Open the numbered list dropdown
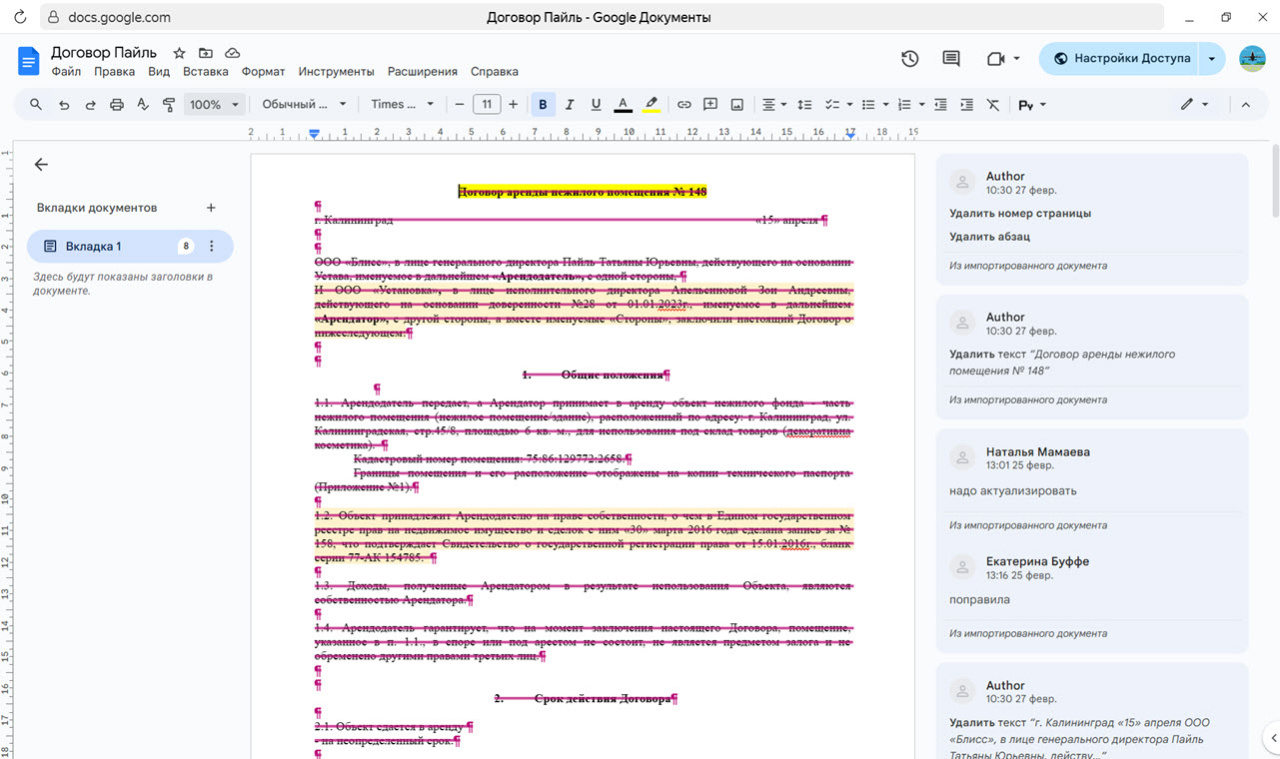 point(910,104)
